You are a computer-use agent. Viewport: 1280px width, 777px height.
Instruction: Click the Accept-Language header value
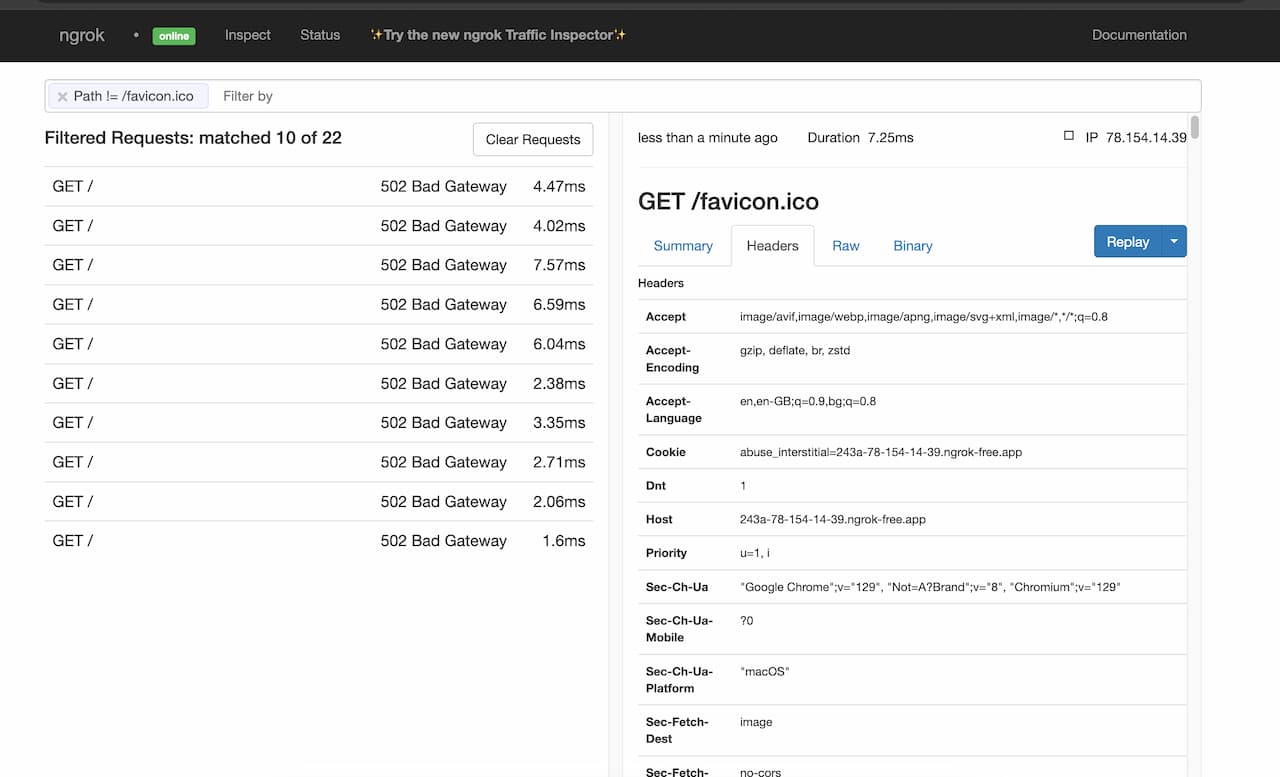click(808, 401)
